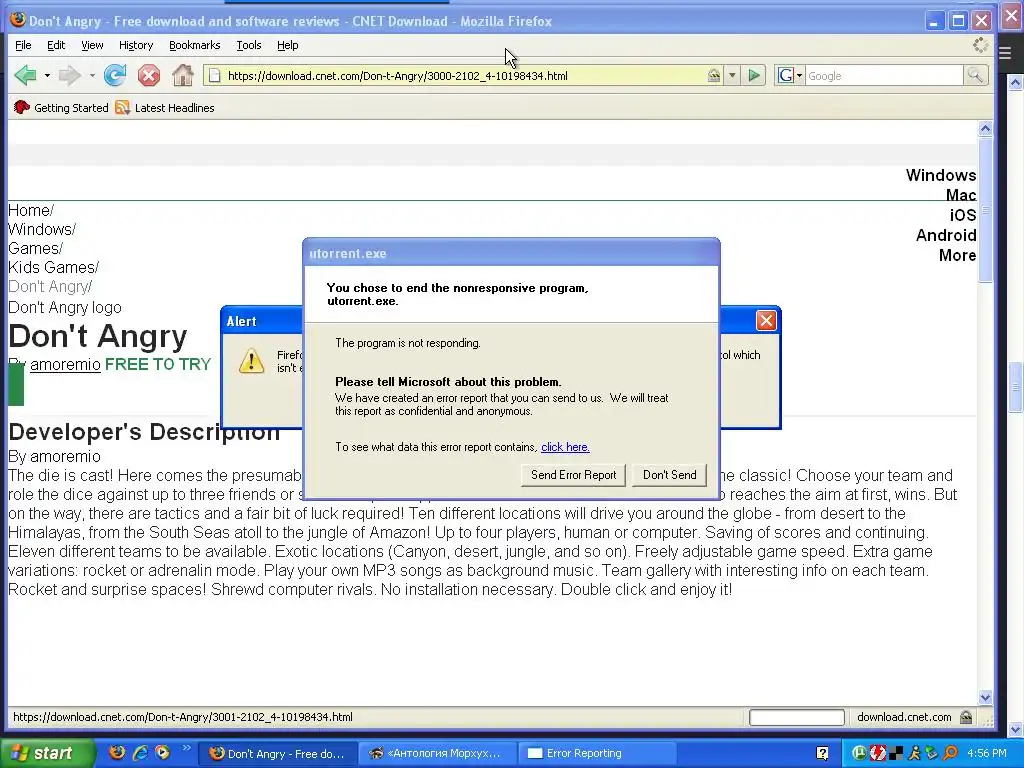Click the help question mark icon in taskbar
This screenshot has height=768, width=1024.
(x=822, y=754)
